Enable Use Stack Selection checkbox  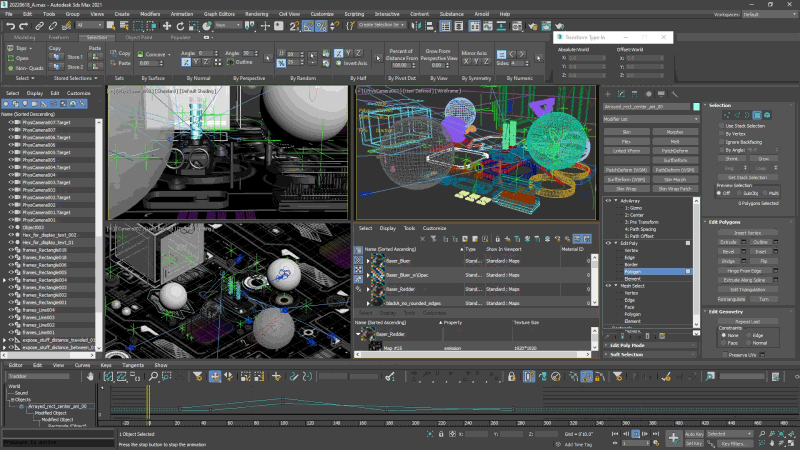coord(721,126)
